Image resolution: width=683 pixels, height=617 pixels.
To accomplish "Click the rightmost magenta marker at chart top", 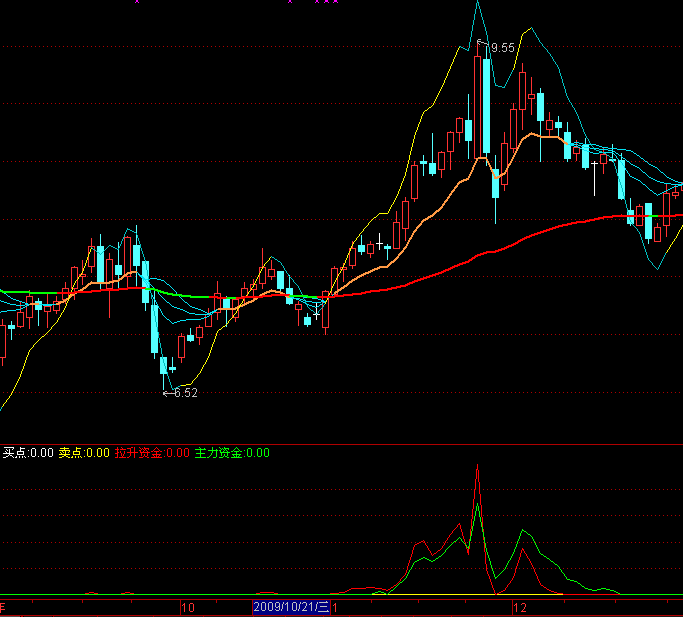I will (x=335, y=2).
